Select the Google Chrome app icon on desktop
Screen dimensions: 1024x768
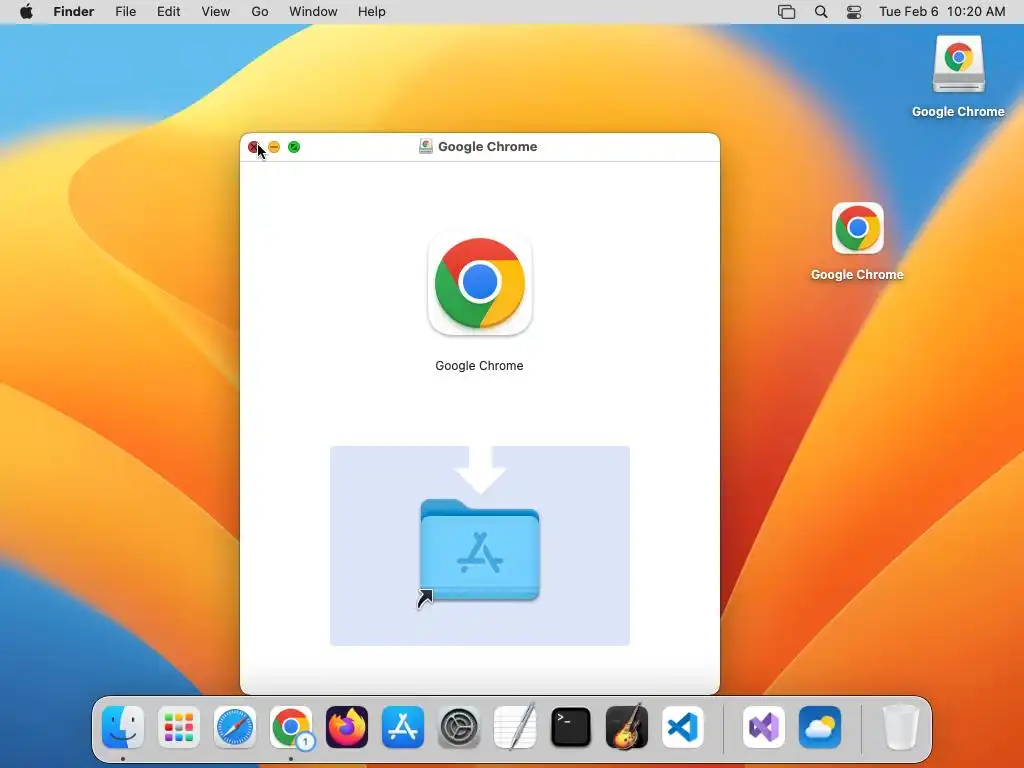coord(857,229)
